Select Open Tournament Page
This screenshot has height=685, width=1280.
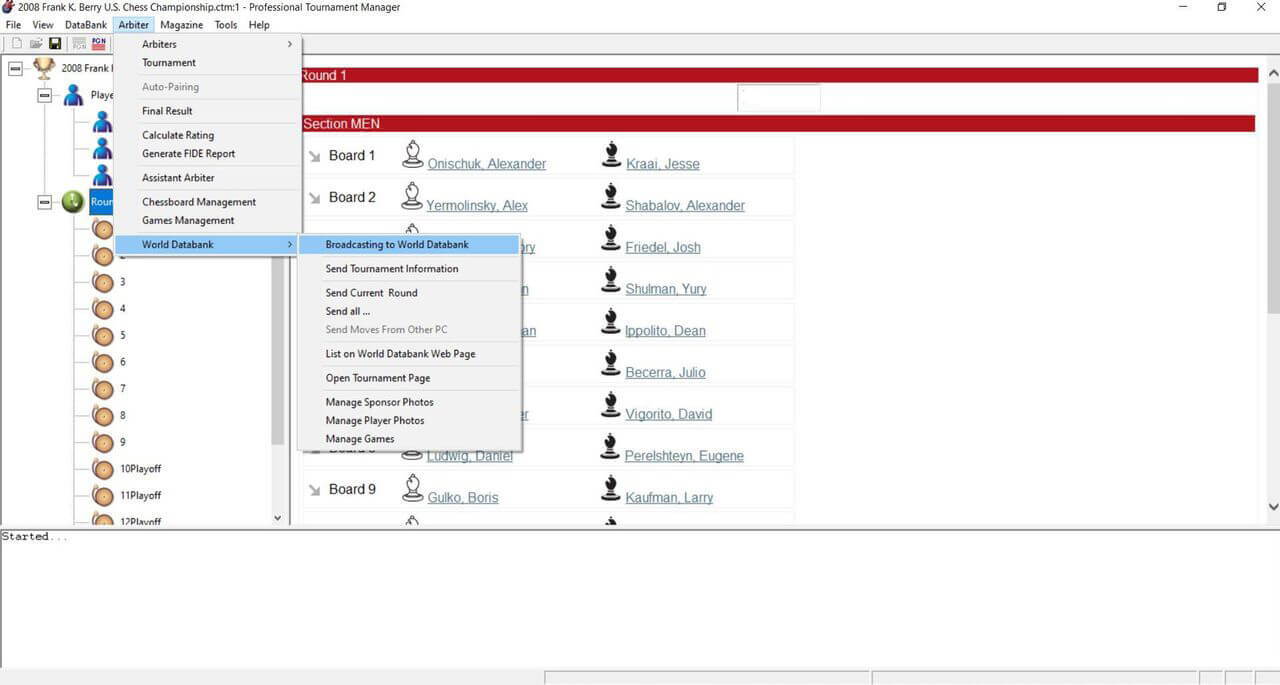pyautogui.click(x=410, y=378)
